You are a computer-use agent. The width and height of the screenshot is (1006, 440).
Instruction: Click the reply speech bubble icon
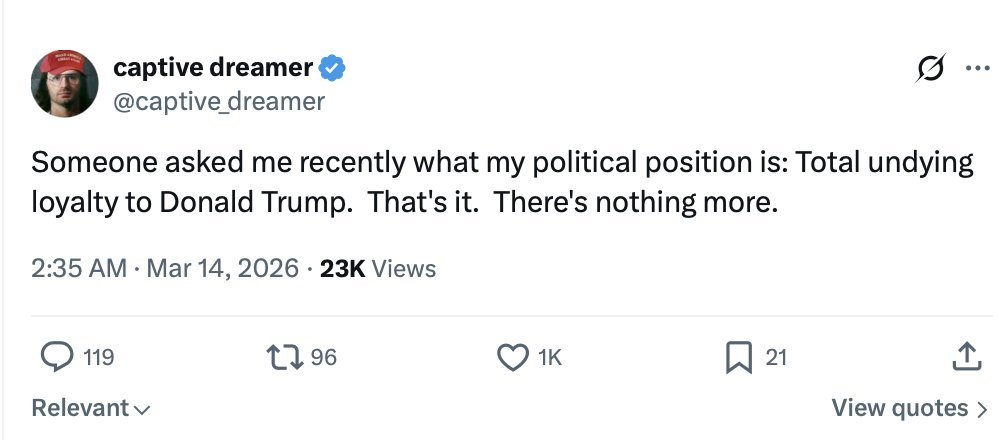(56, 356)
